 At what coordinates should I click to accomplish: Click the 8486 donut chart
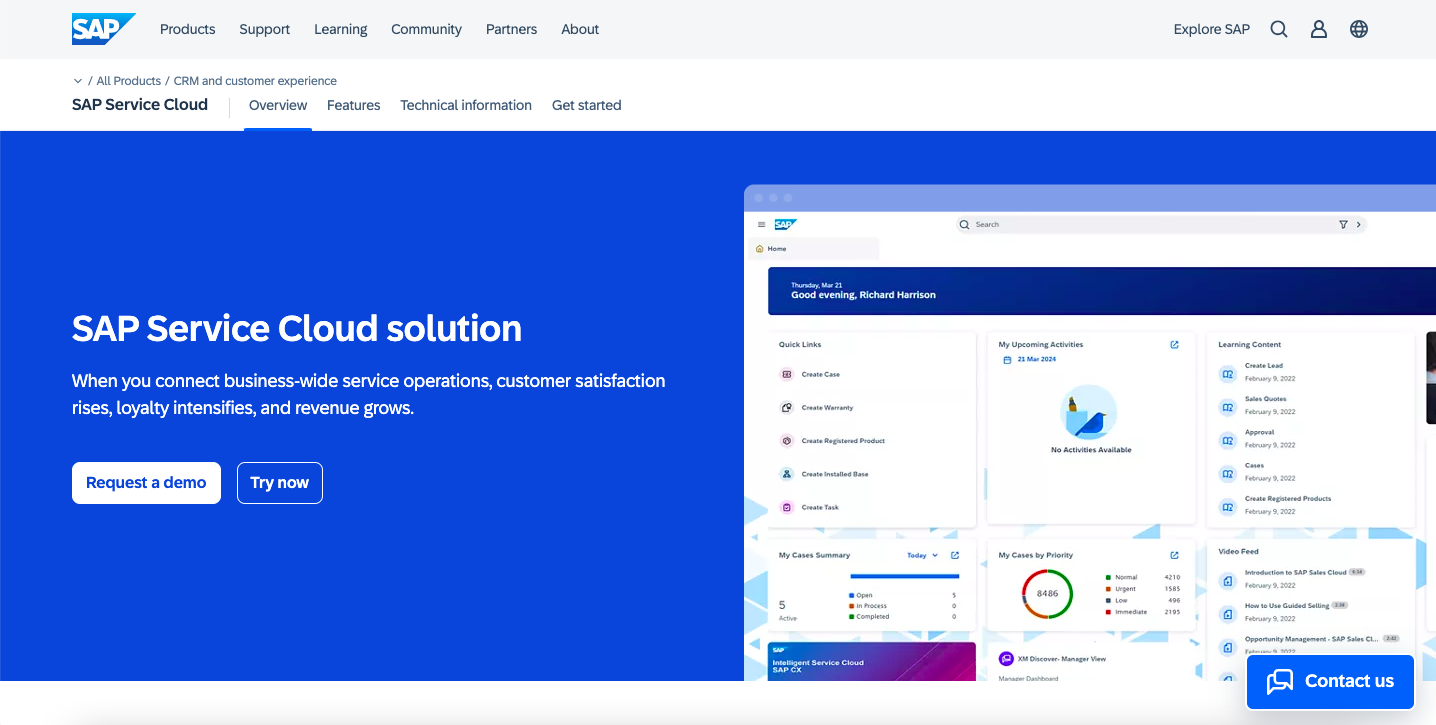click(x=1047, y=594)
